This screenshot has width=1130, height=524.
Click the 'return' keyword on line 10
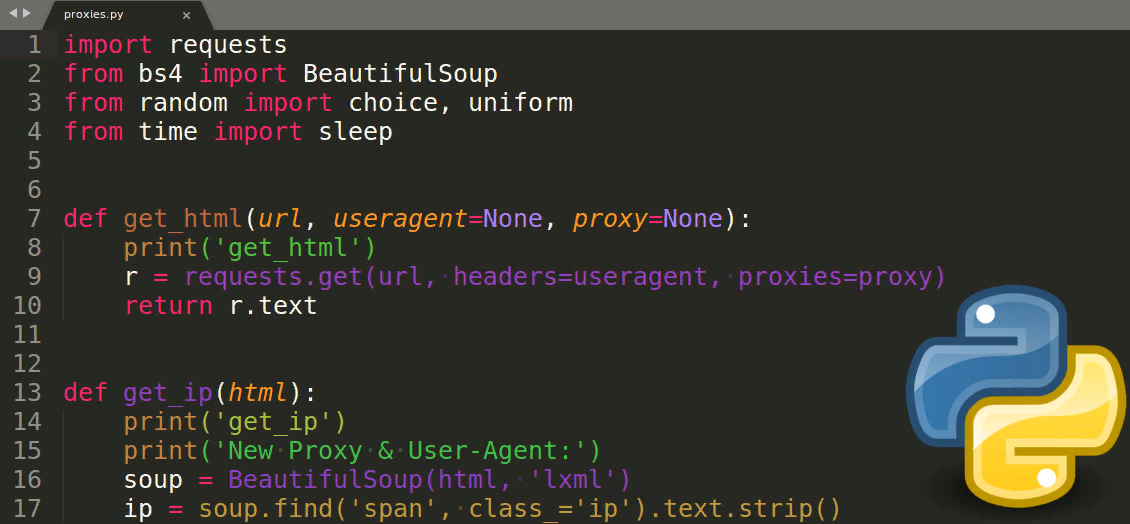click(169, 306)
